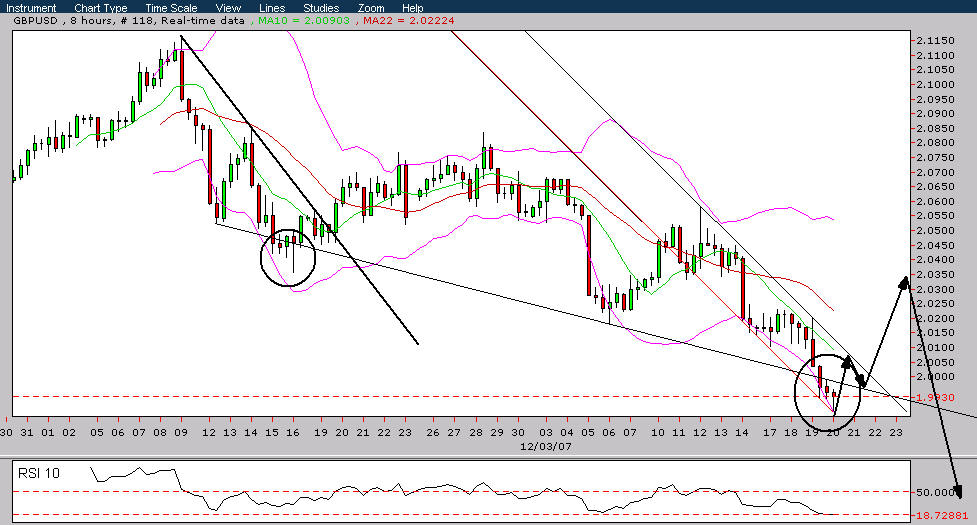Open the Studies menu

(x=321, y=8)
